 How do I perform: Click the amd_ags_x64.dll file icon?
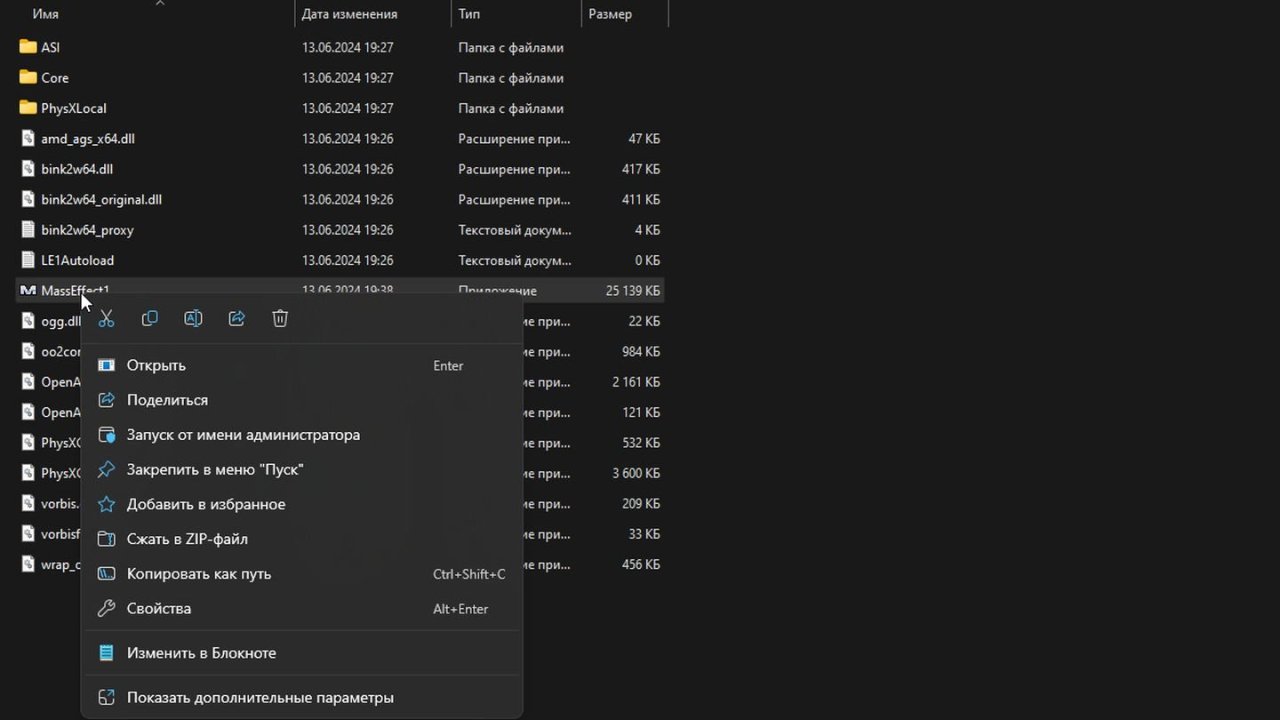[x=28, y=139]
